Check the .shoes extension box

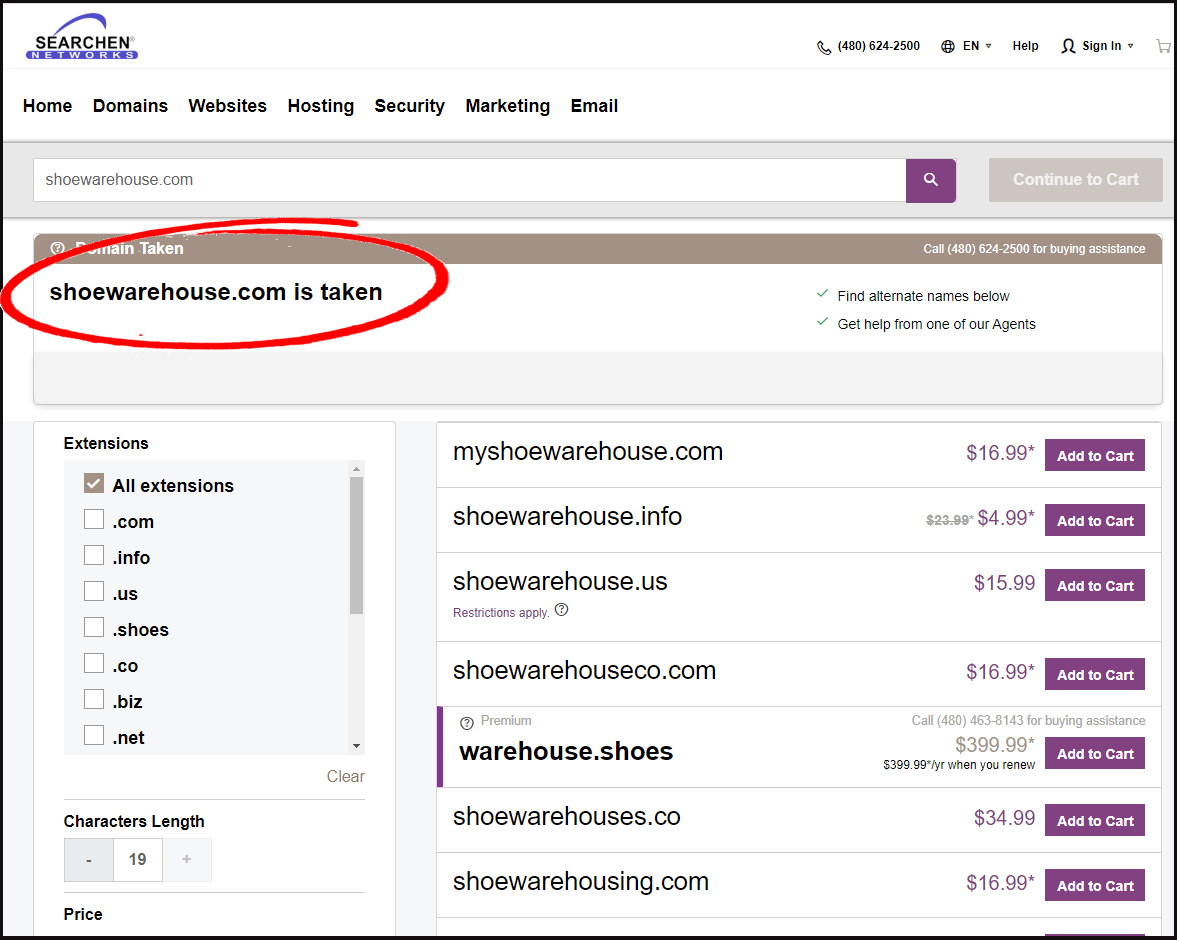[x=94, y=628]
